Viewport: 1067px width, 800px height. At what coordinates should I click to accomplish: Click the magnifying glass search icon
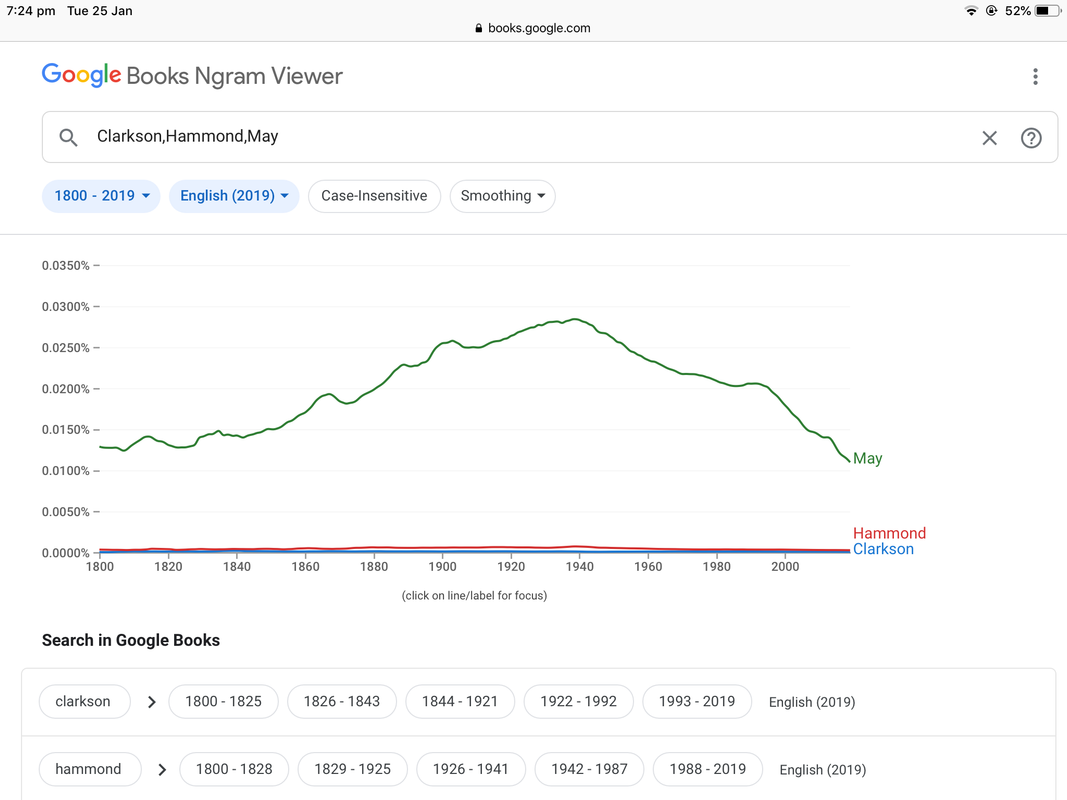tap(68, 137)
